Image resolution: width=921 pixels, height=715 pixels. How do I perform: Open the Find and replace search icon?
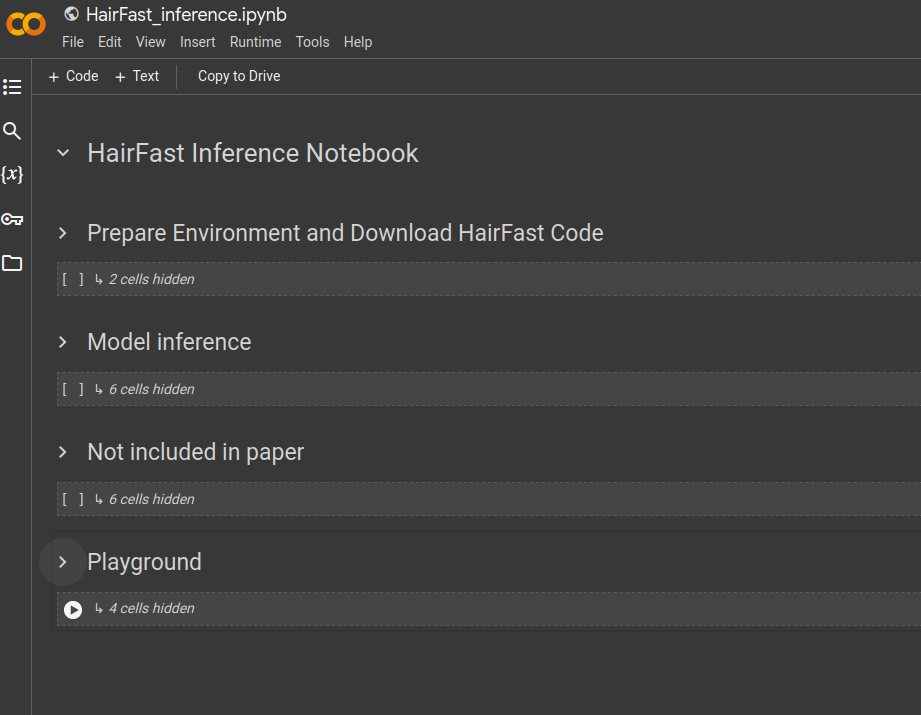click(x=12, y=131)
